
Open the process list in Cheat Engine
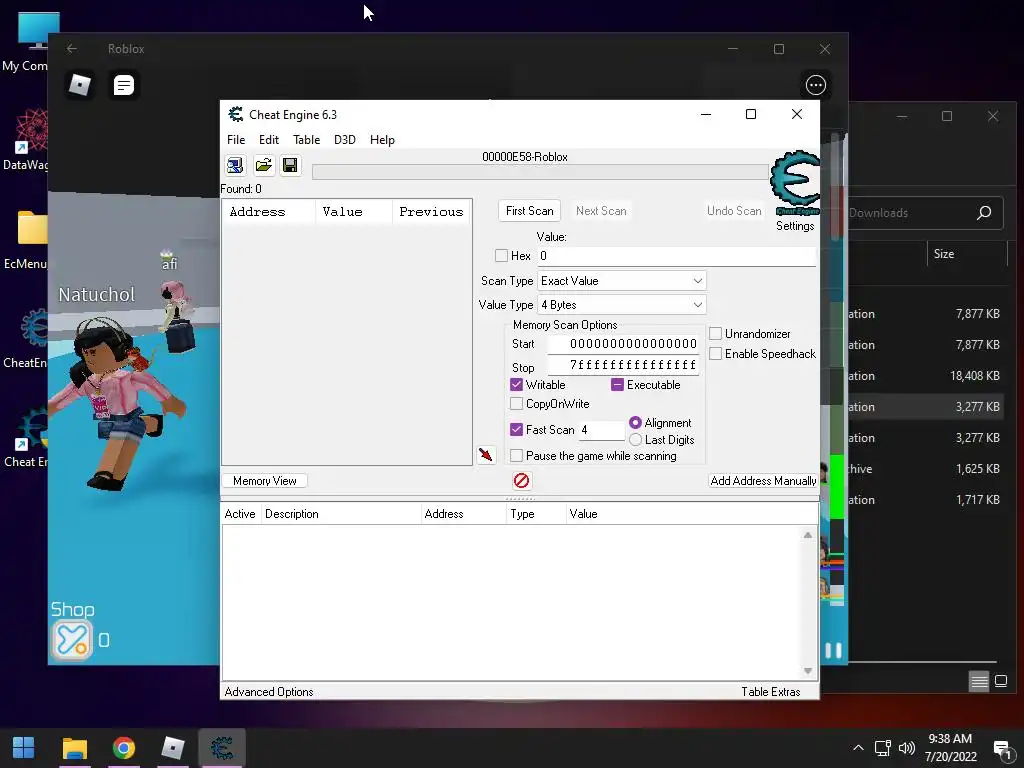(x=235, y=166)
